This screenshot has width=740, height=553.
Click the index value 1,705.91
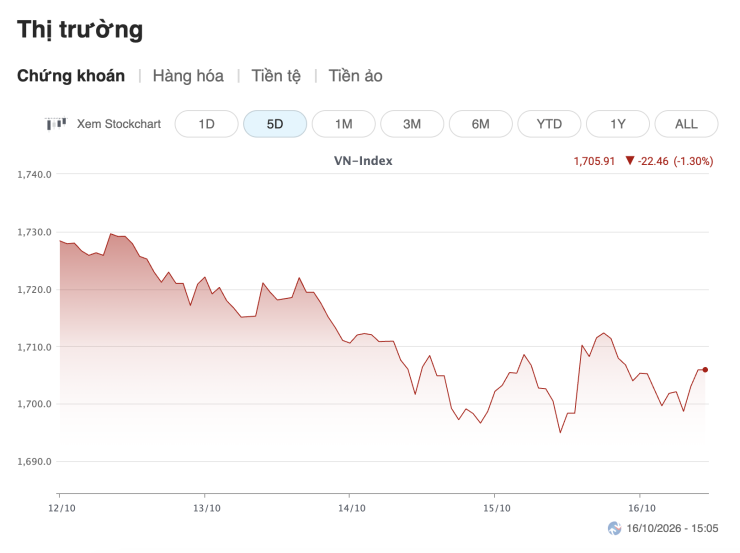594,161
